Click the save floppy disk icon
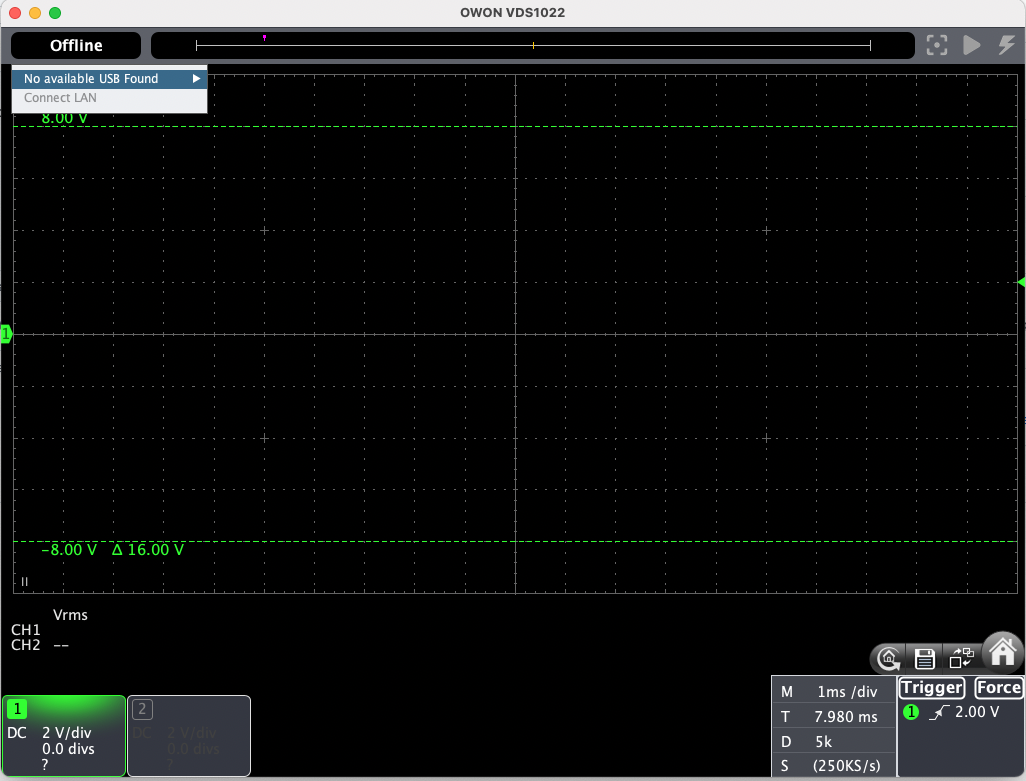 (x=924, y=659)
